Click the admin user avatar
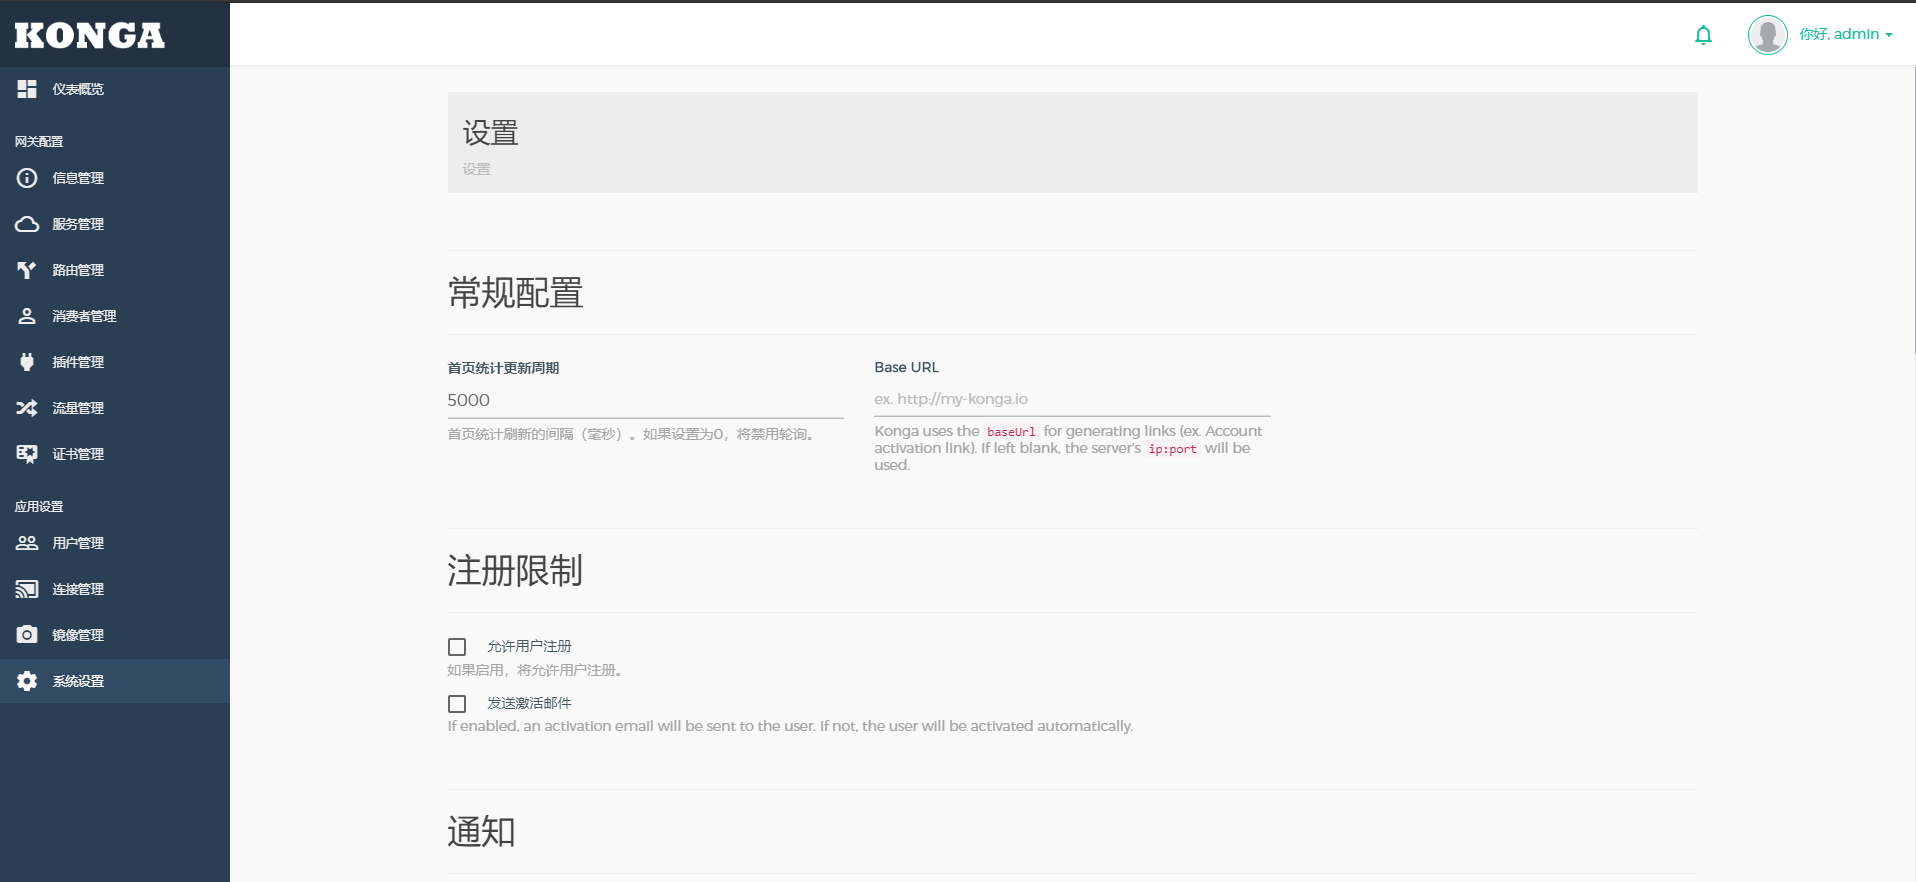This screenshot has height=882, width=1916. (x=1767, y=35)
